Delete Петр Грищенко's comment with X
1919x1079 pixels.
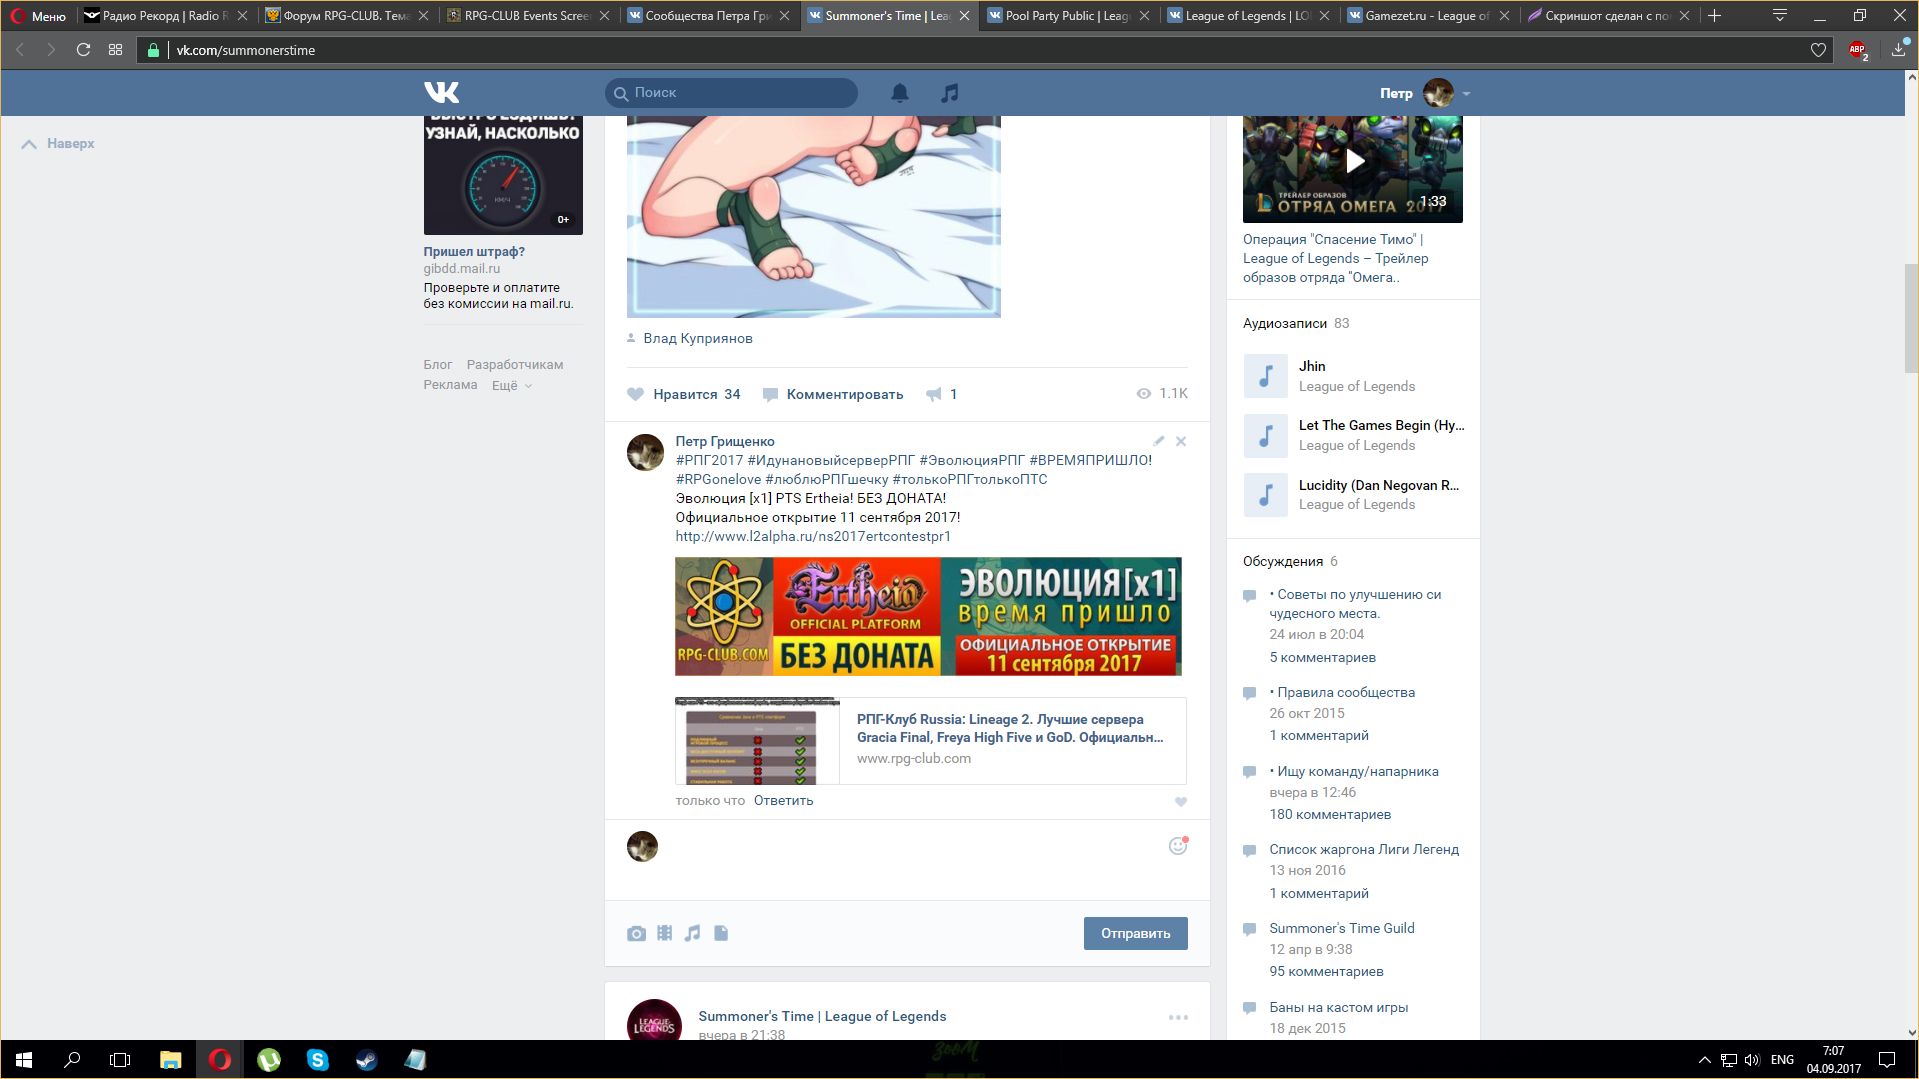pos(1181,441)
